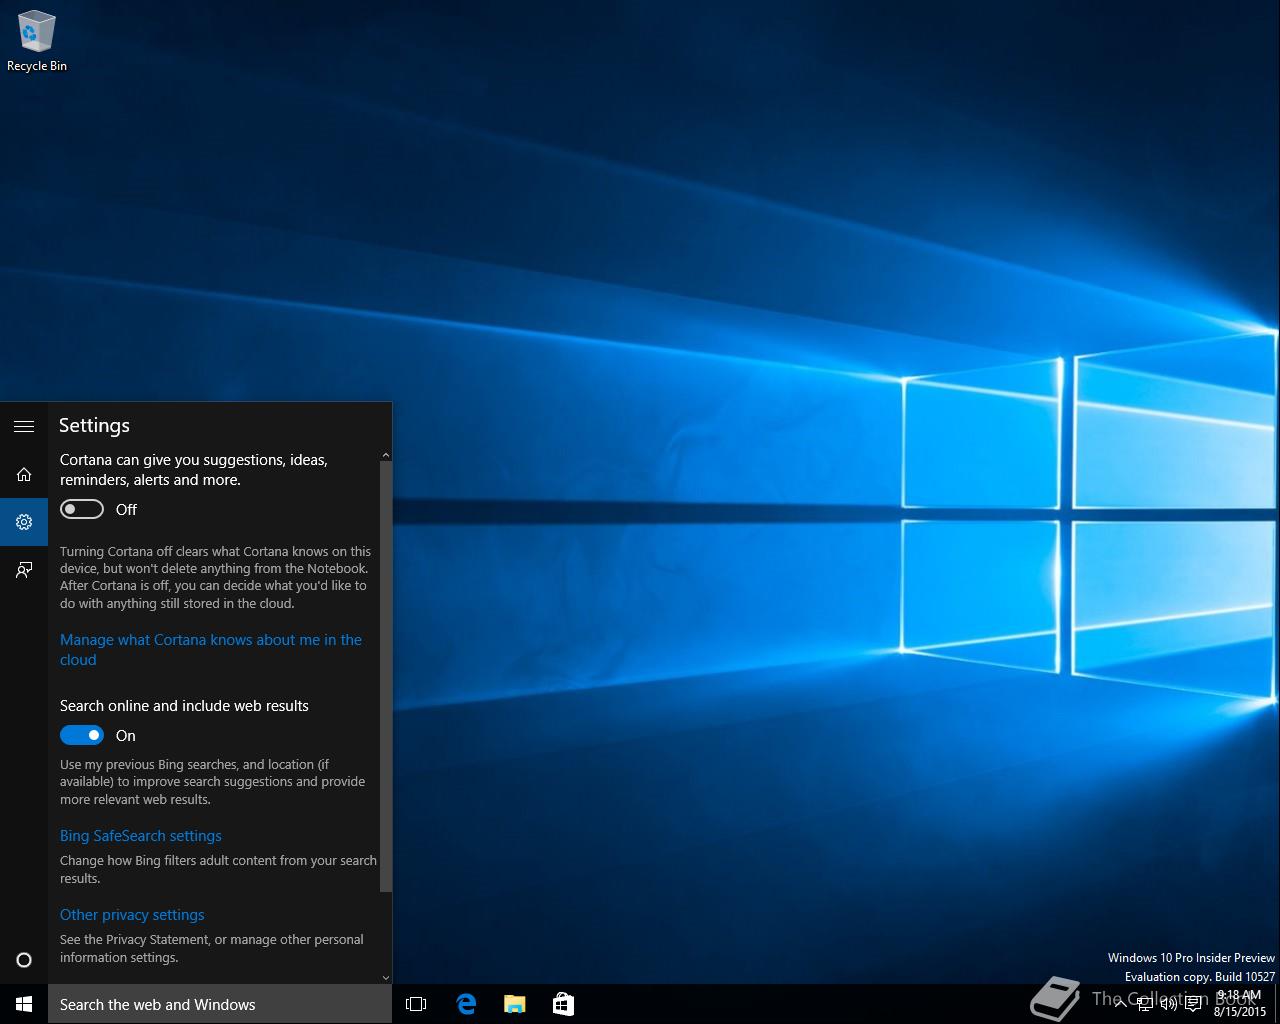This screenshot has height=1024, width=1280.
Task: Open the network status tray icon
Action: click(x=1145, y=1004)
